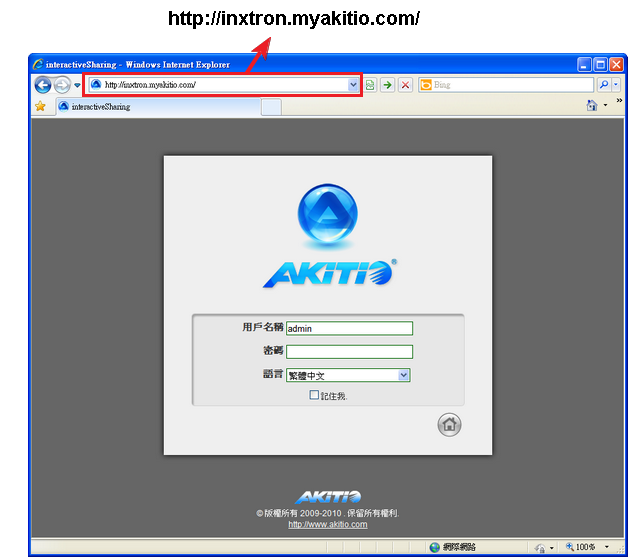The height and width of the screenshot is (558, 629).
Task: Open the 100% zoom level dropdown
Action: tap(606, 547)
